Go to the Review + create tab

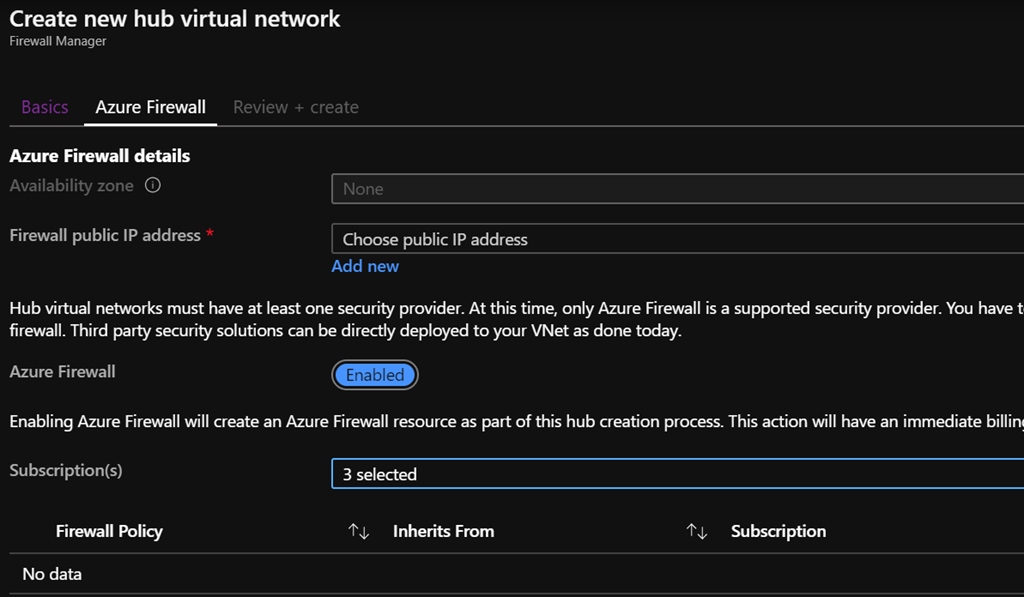296,107
